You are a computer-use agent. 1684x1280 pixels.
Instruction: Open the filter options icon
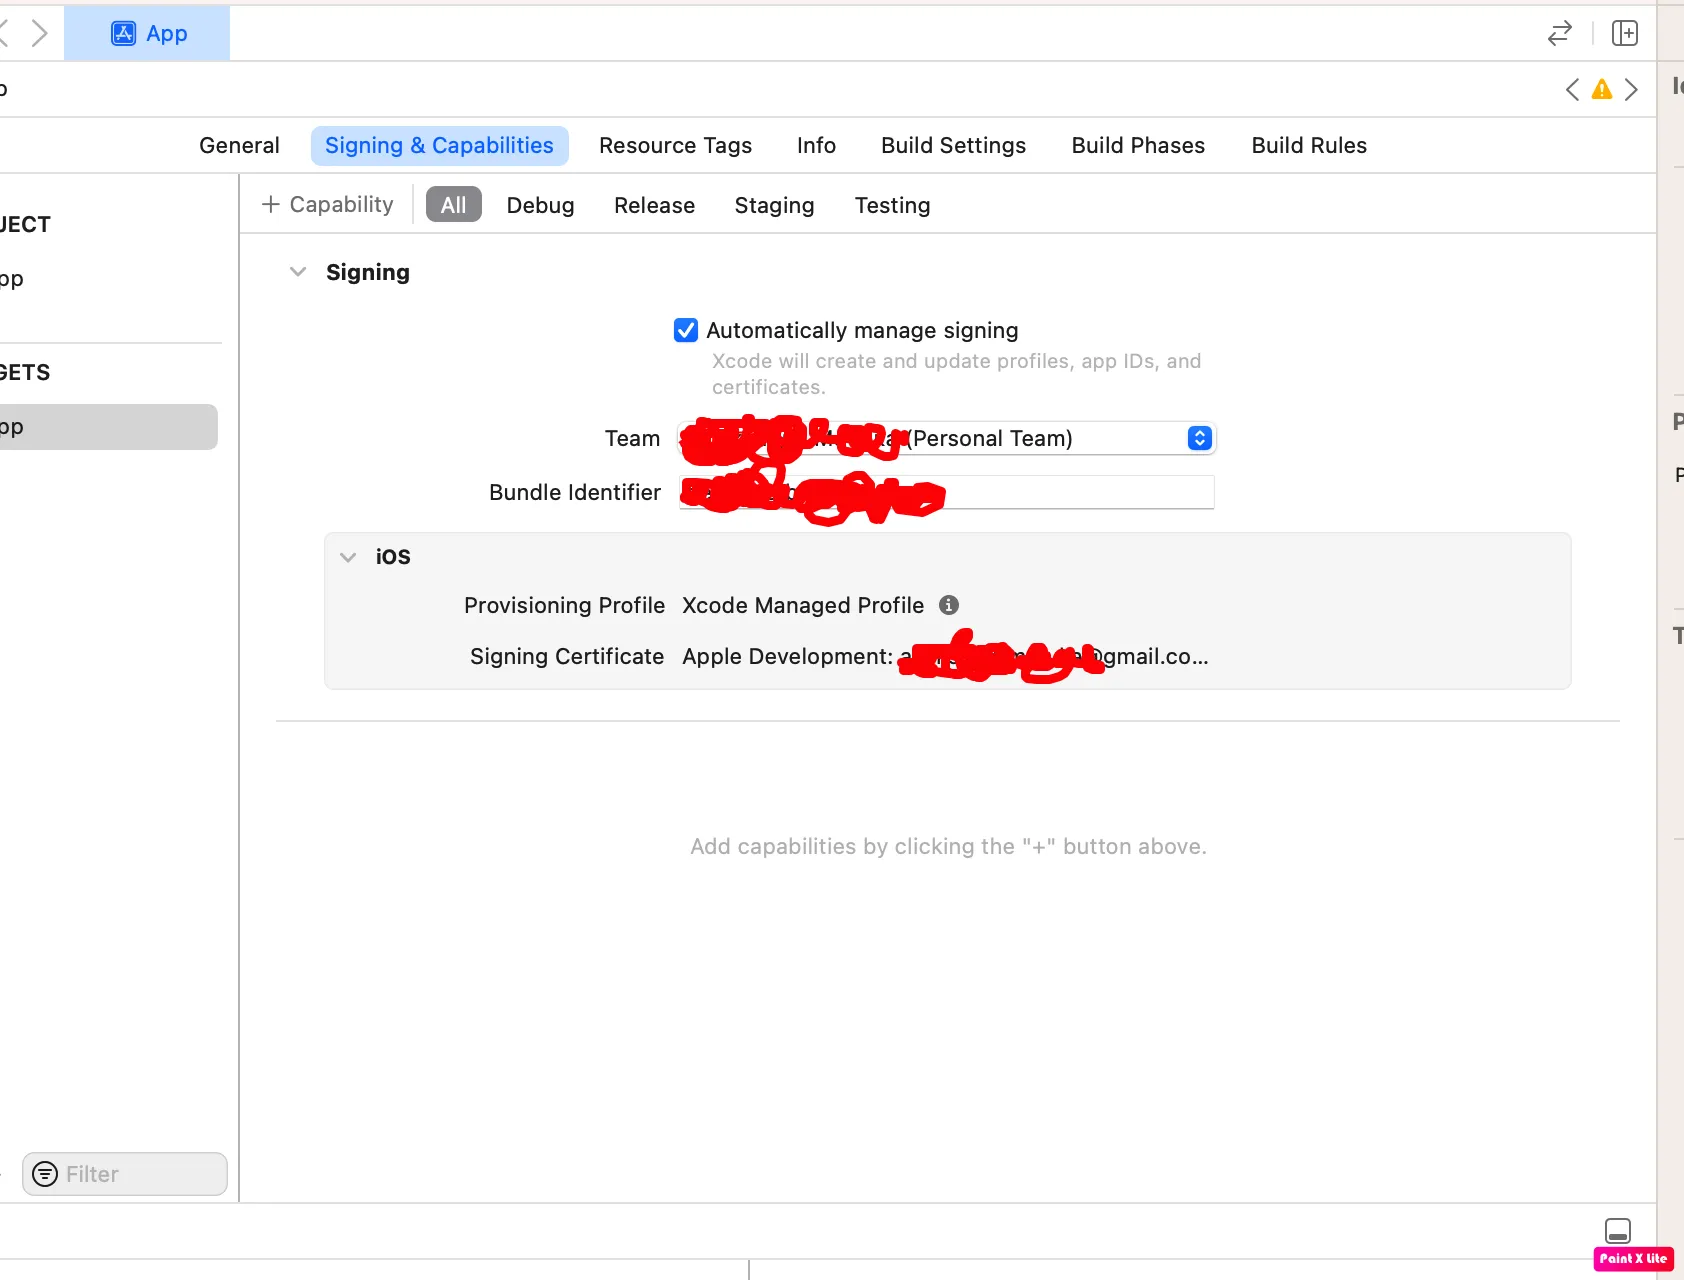pyautogui.click(x=45, y=1174)
